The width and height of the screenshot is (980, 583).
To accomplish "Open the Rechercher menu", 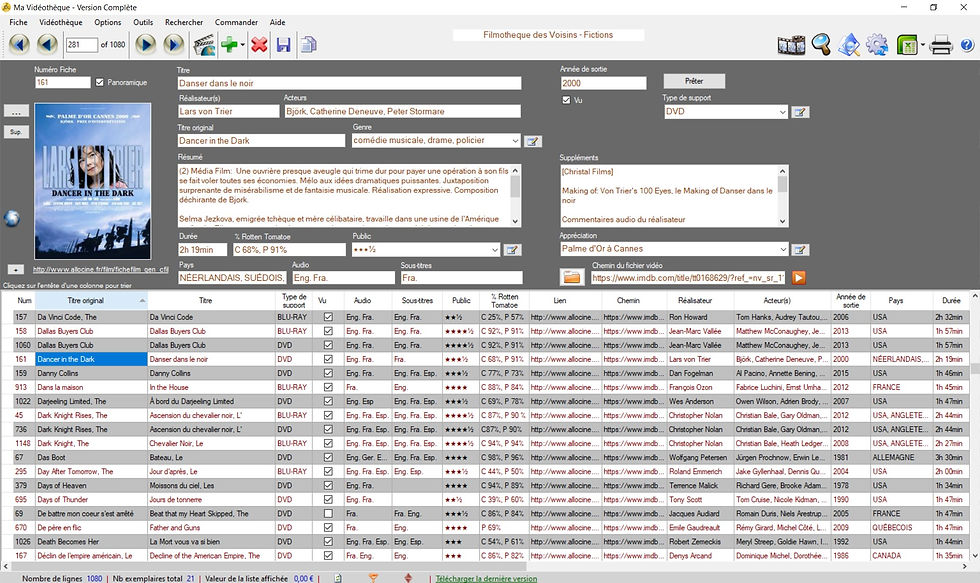I will point(184,22).
